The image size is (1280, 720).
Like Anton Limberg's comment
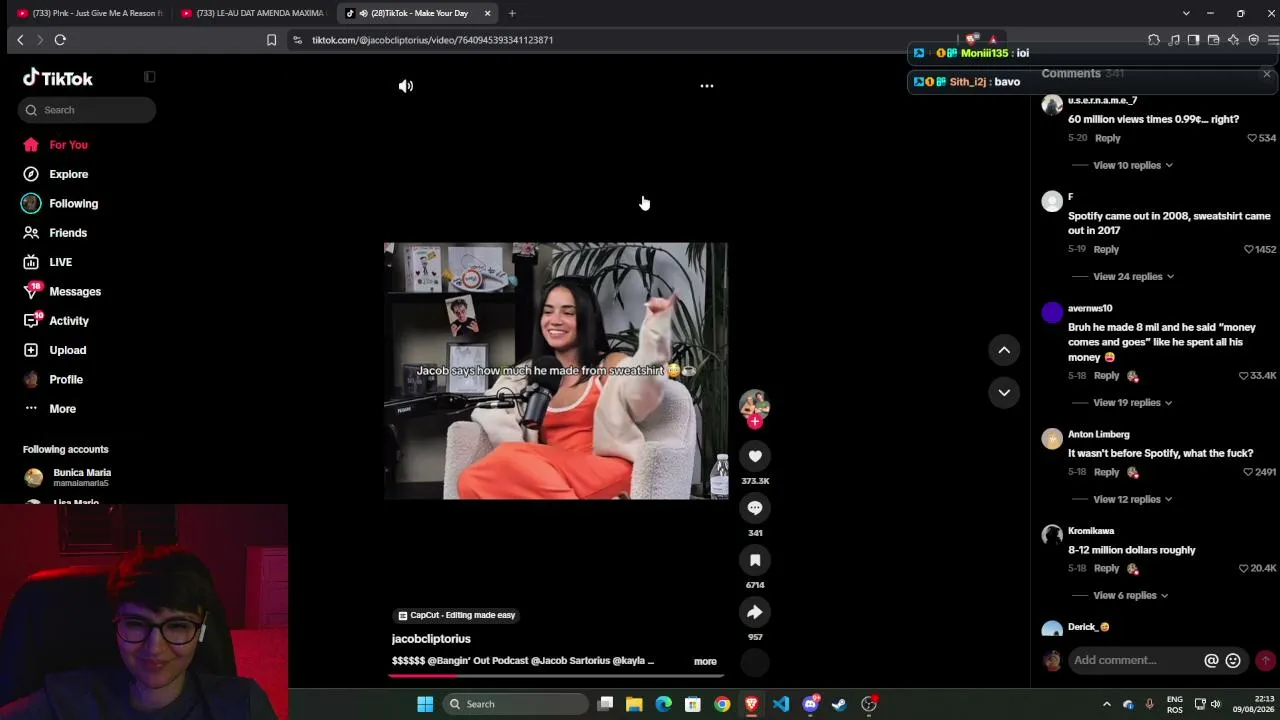[x=1249, y=472]
